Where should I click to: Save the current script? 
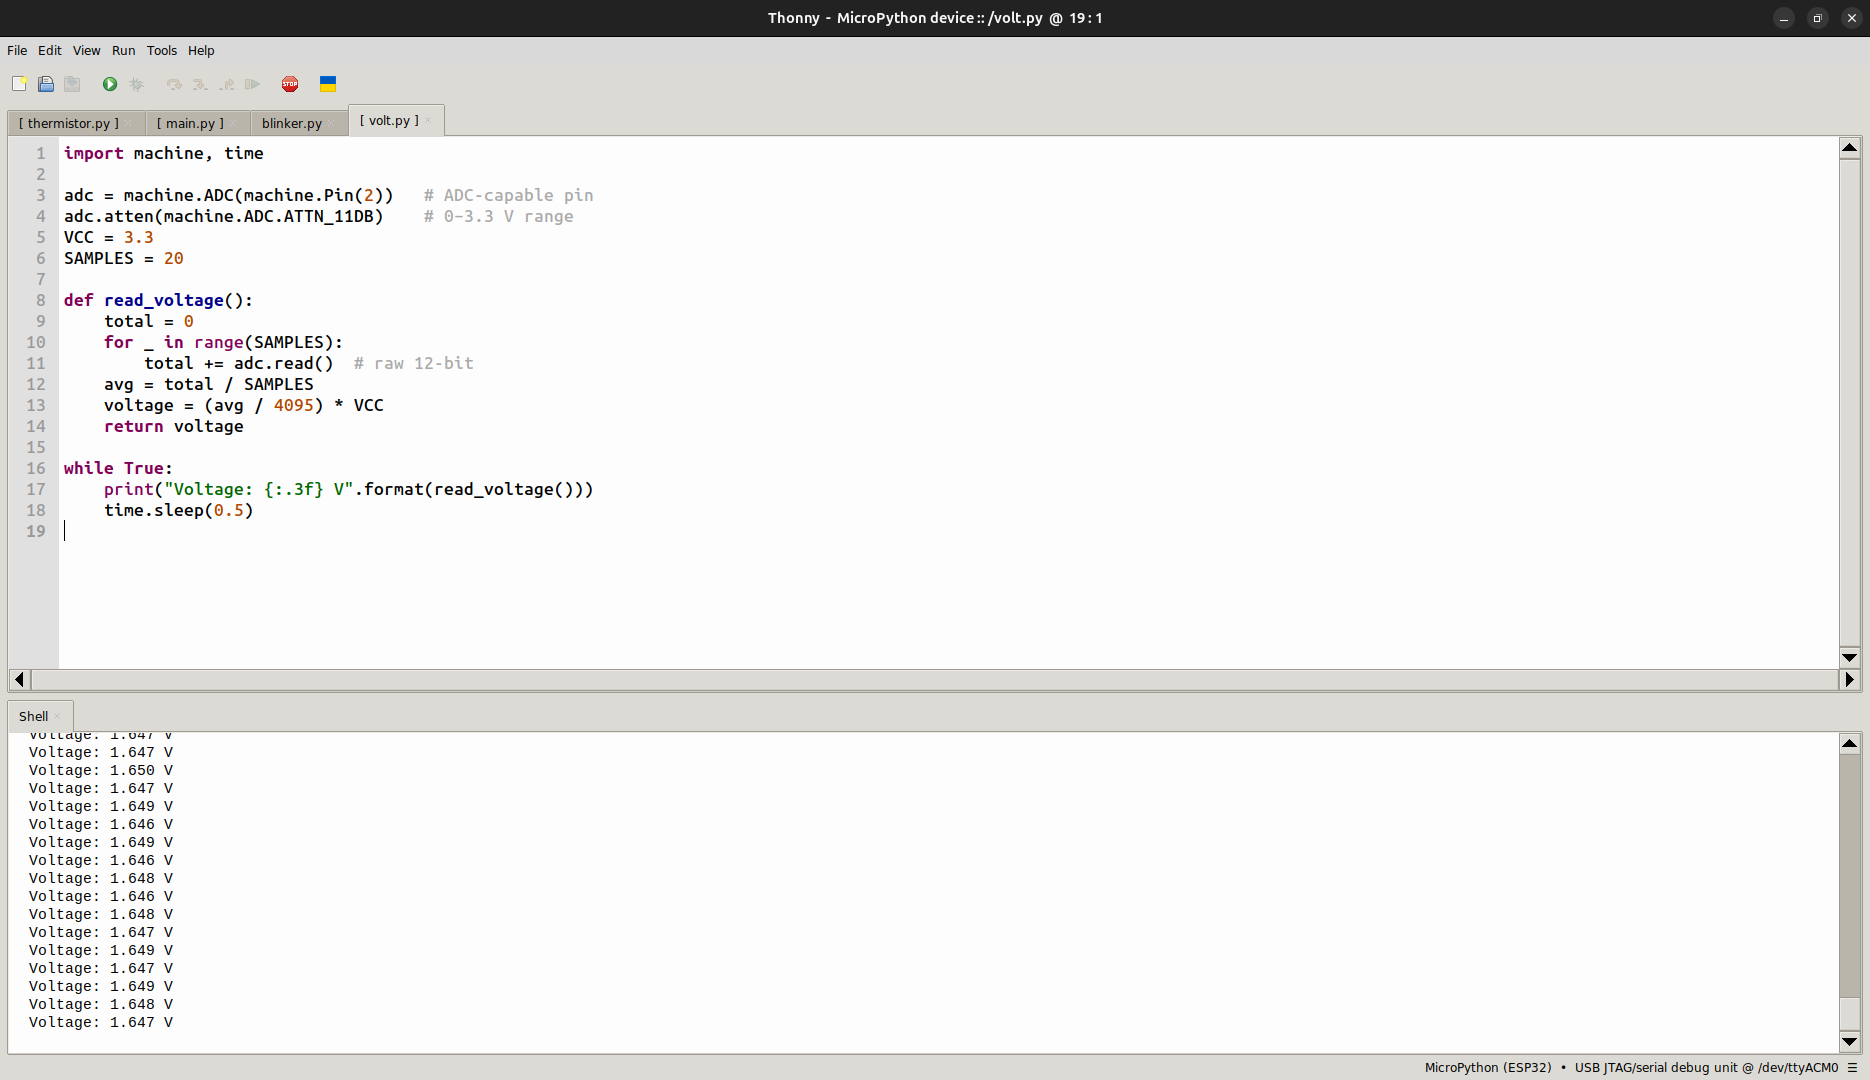72,84
